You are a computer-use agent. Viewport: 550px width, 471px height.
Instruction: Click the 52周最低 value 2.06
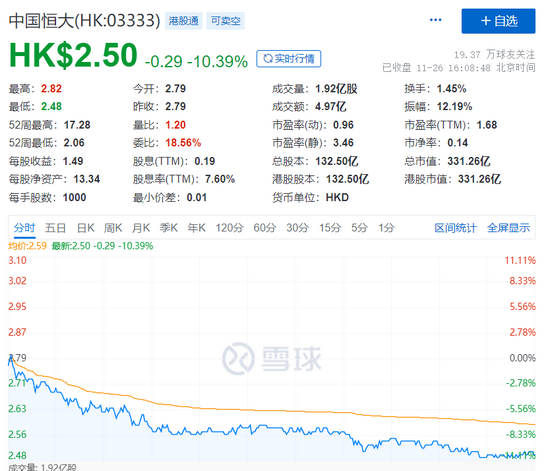coord(74,143)
